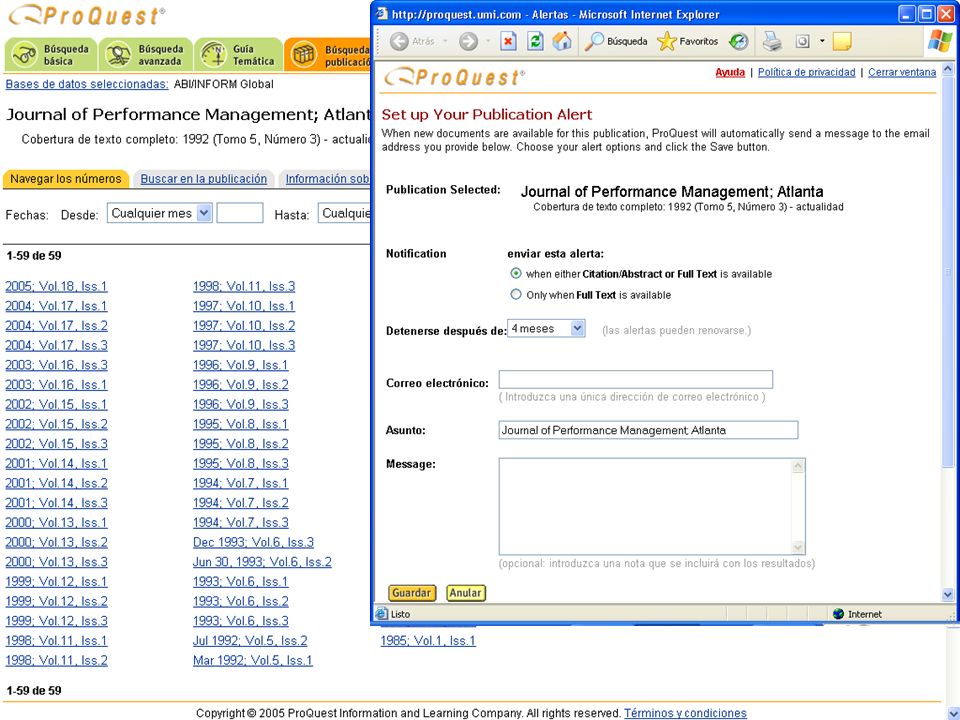Click the Asunto text field
Viewport: 960px width, 720px height.
click(648, 430)
